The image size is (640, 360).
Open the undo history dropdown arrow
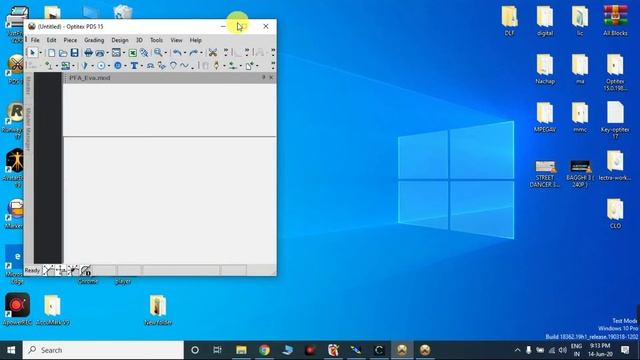point(185,53)
